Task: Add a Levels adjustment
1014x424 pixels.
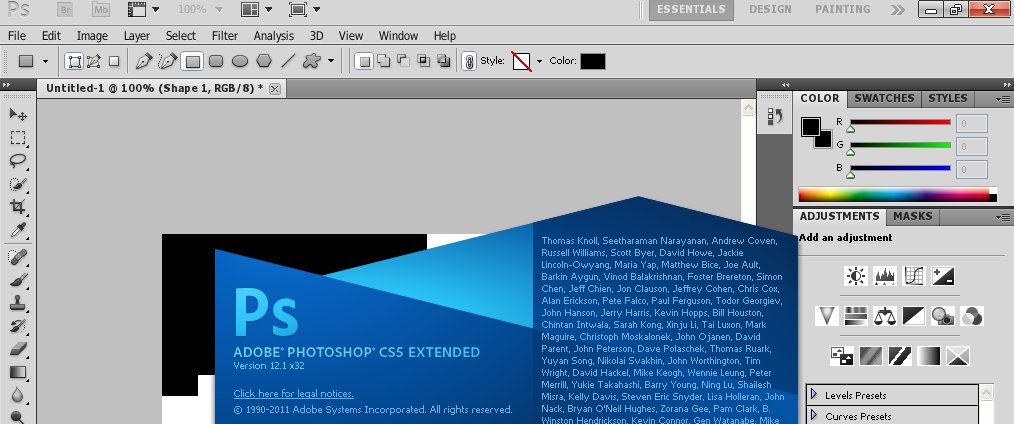Action: coord(885,277)
